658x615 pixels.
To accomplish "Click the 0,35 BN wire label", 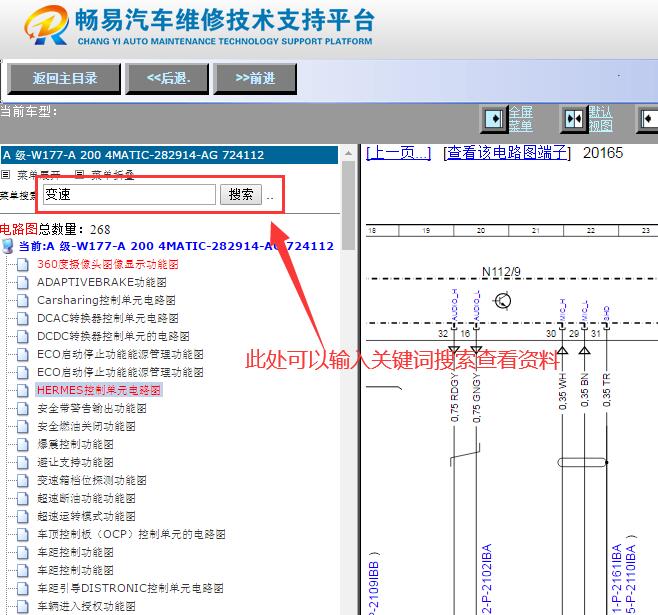I will 585,390.
